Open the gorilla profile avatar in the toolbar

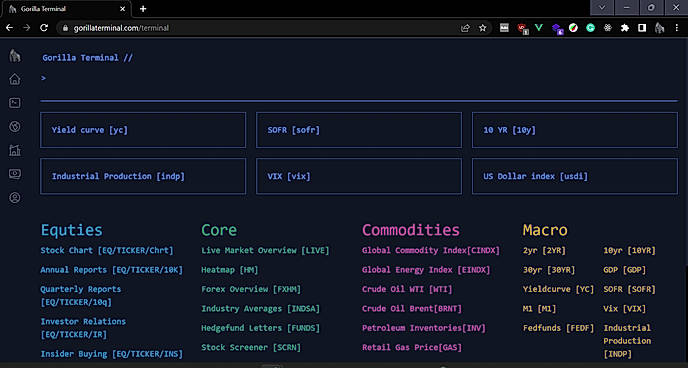point(659,28)
